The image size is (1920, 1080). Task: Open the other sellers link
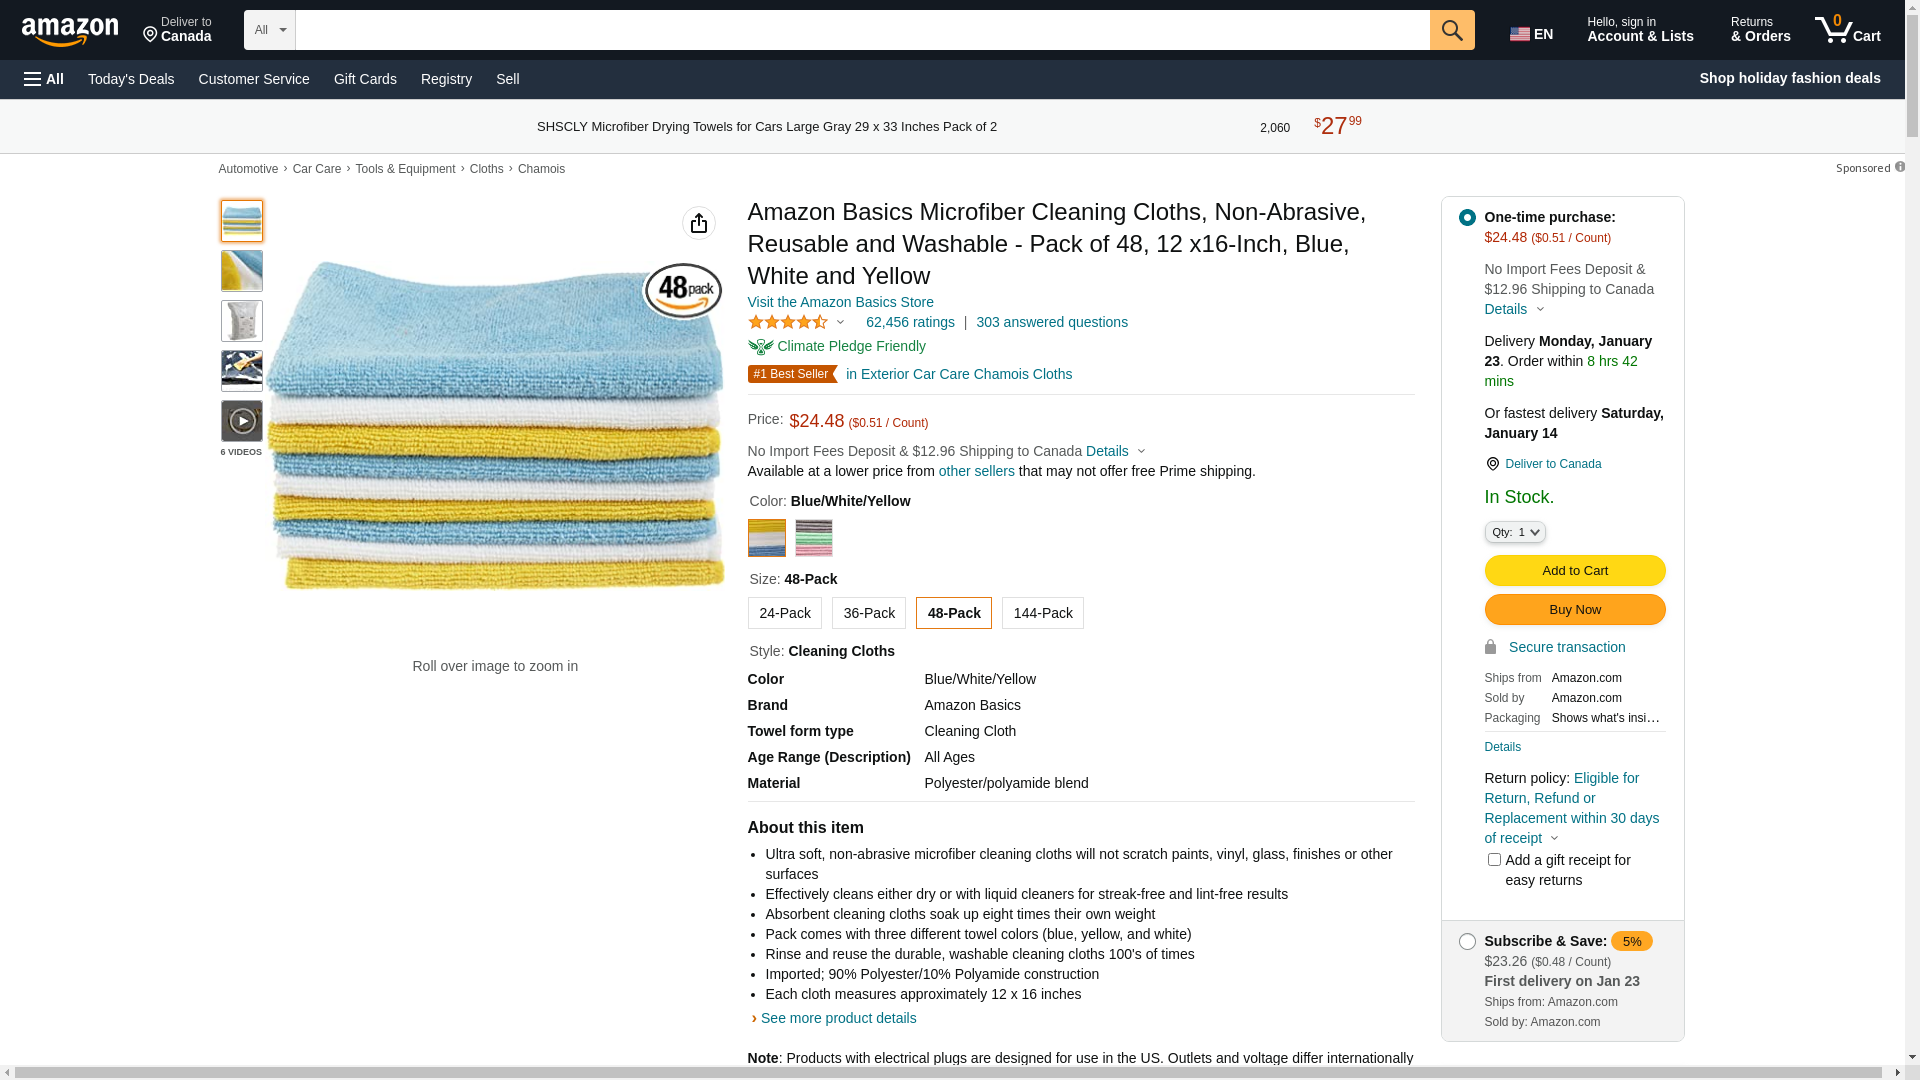(976, 471)
